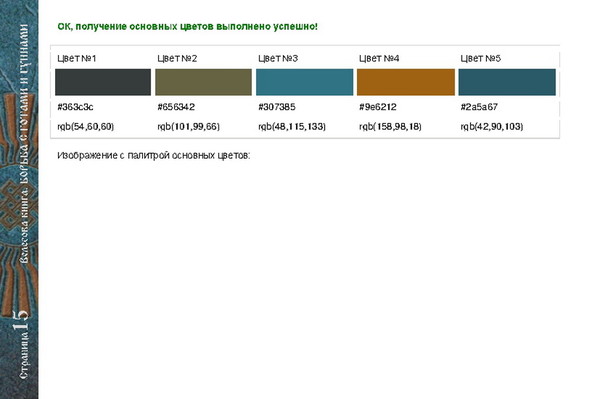Select the rgb(48,115,133) value
600x399 pixels.
[292, 127]
